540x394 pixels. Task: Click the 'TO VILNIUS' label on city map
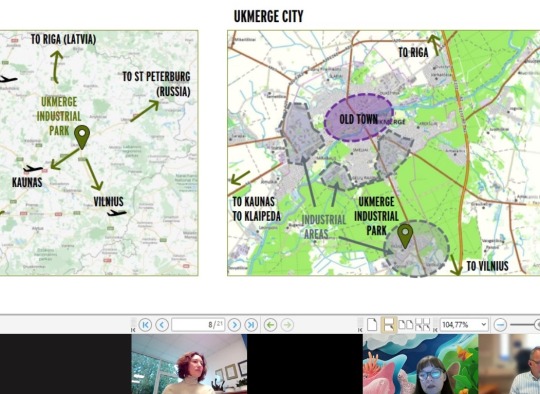(487, 266)
